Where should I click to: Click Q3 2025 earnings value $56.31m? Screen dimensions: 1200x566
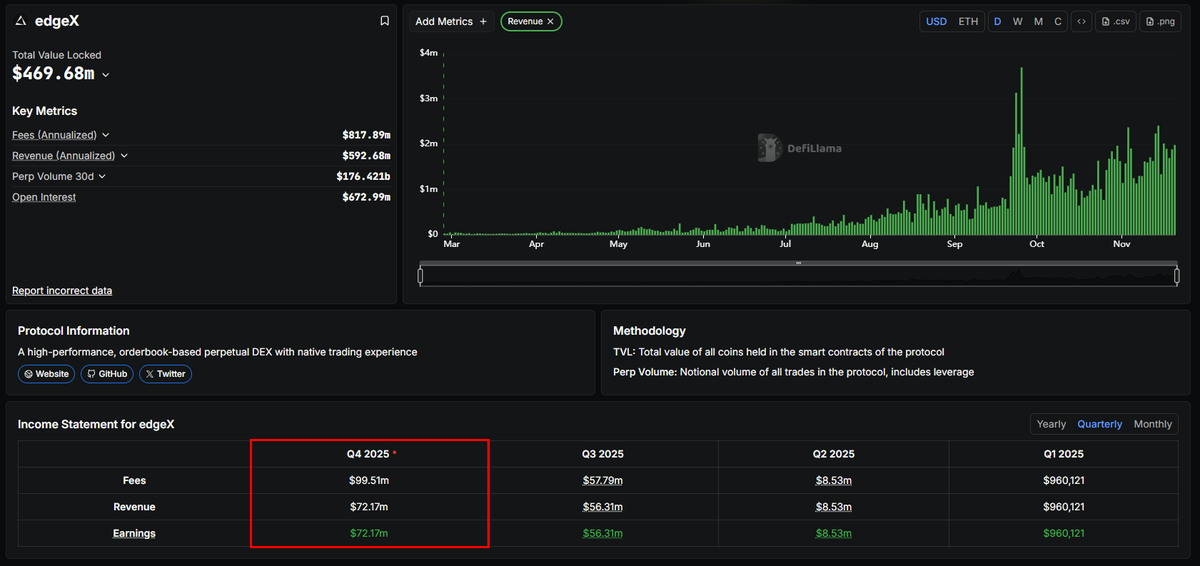603,533
